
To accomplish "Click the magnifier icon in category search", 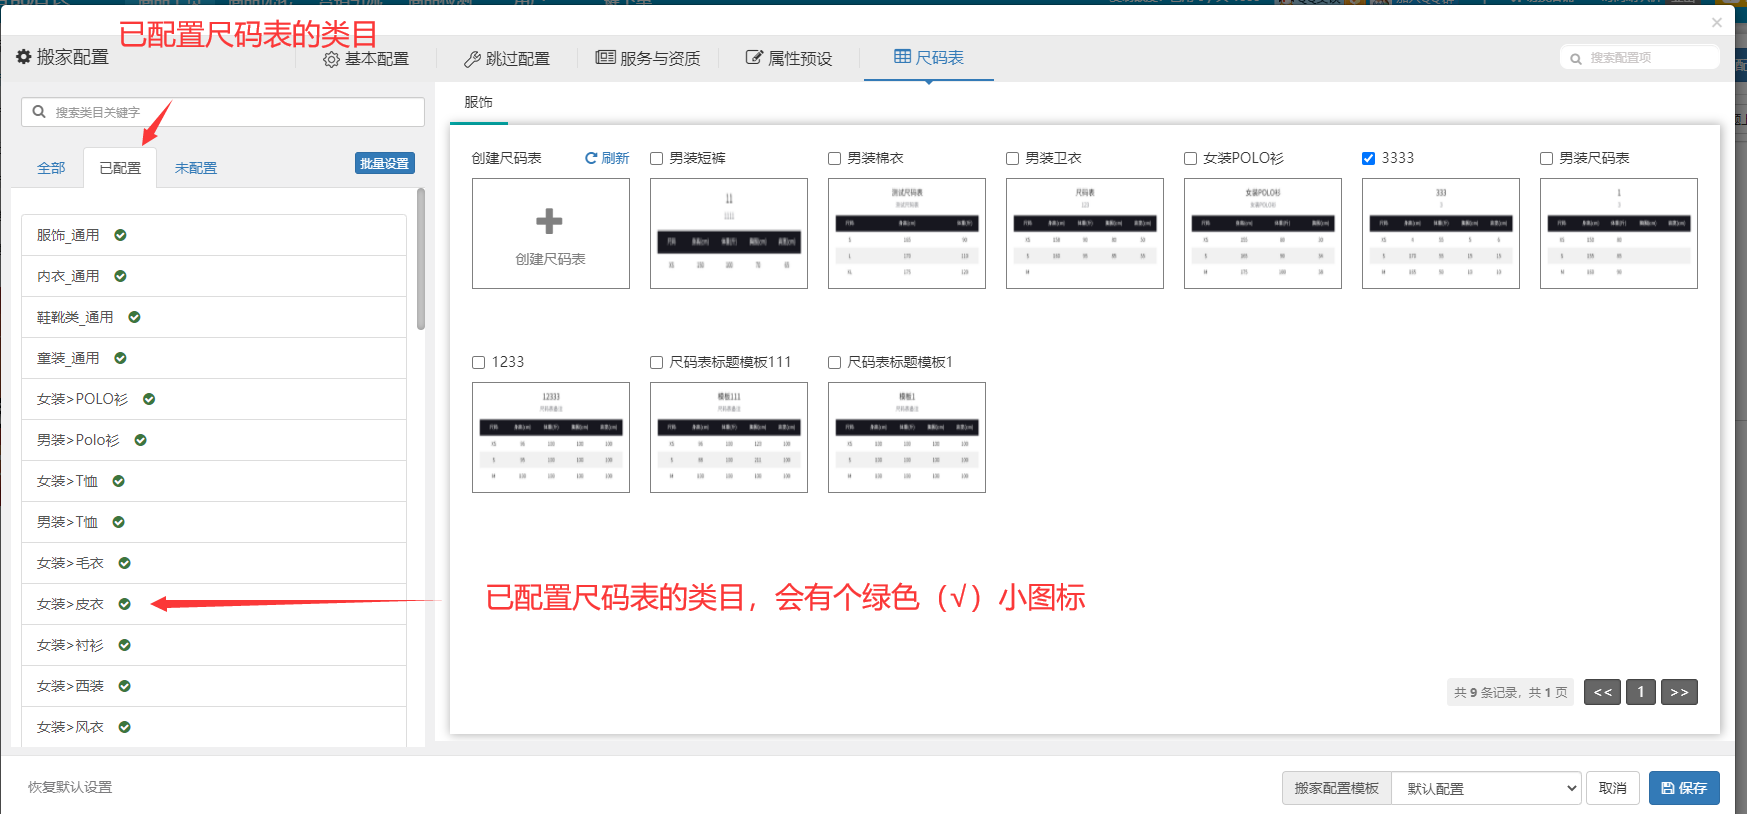I will [39, 112].
